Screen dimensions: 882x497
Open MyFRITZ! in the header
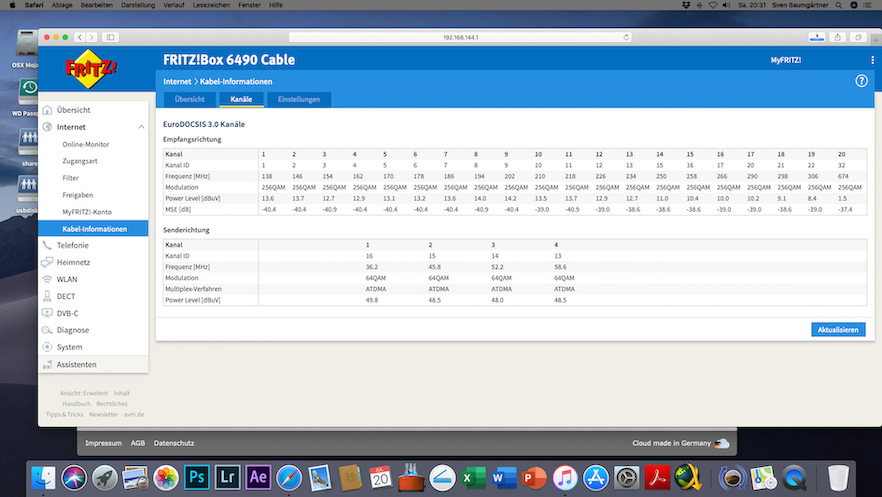pyautogui.click(x=786, y=60)
